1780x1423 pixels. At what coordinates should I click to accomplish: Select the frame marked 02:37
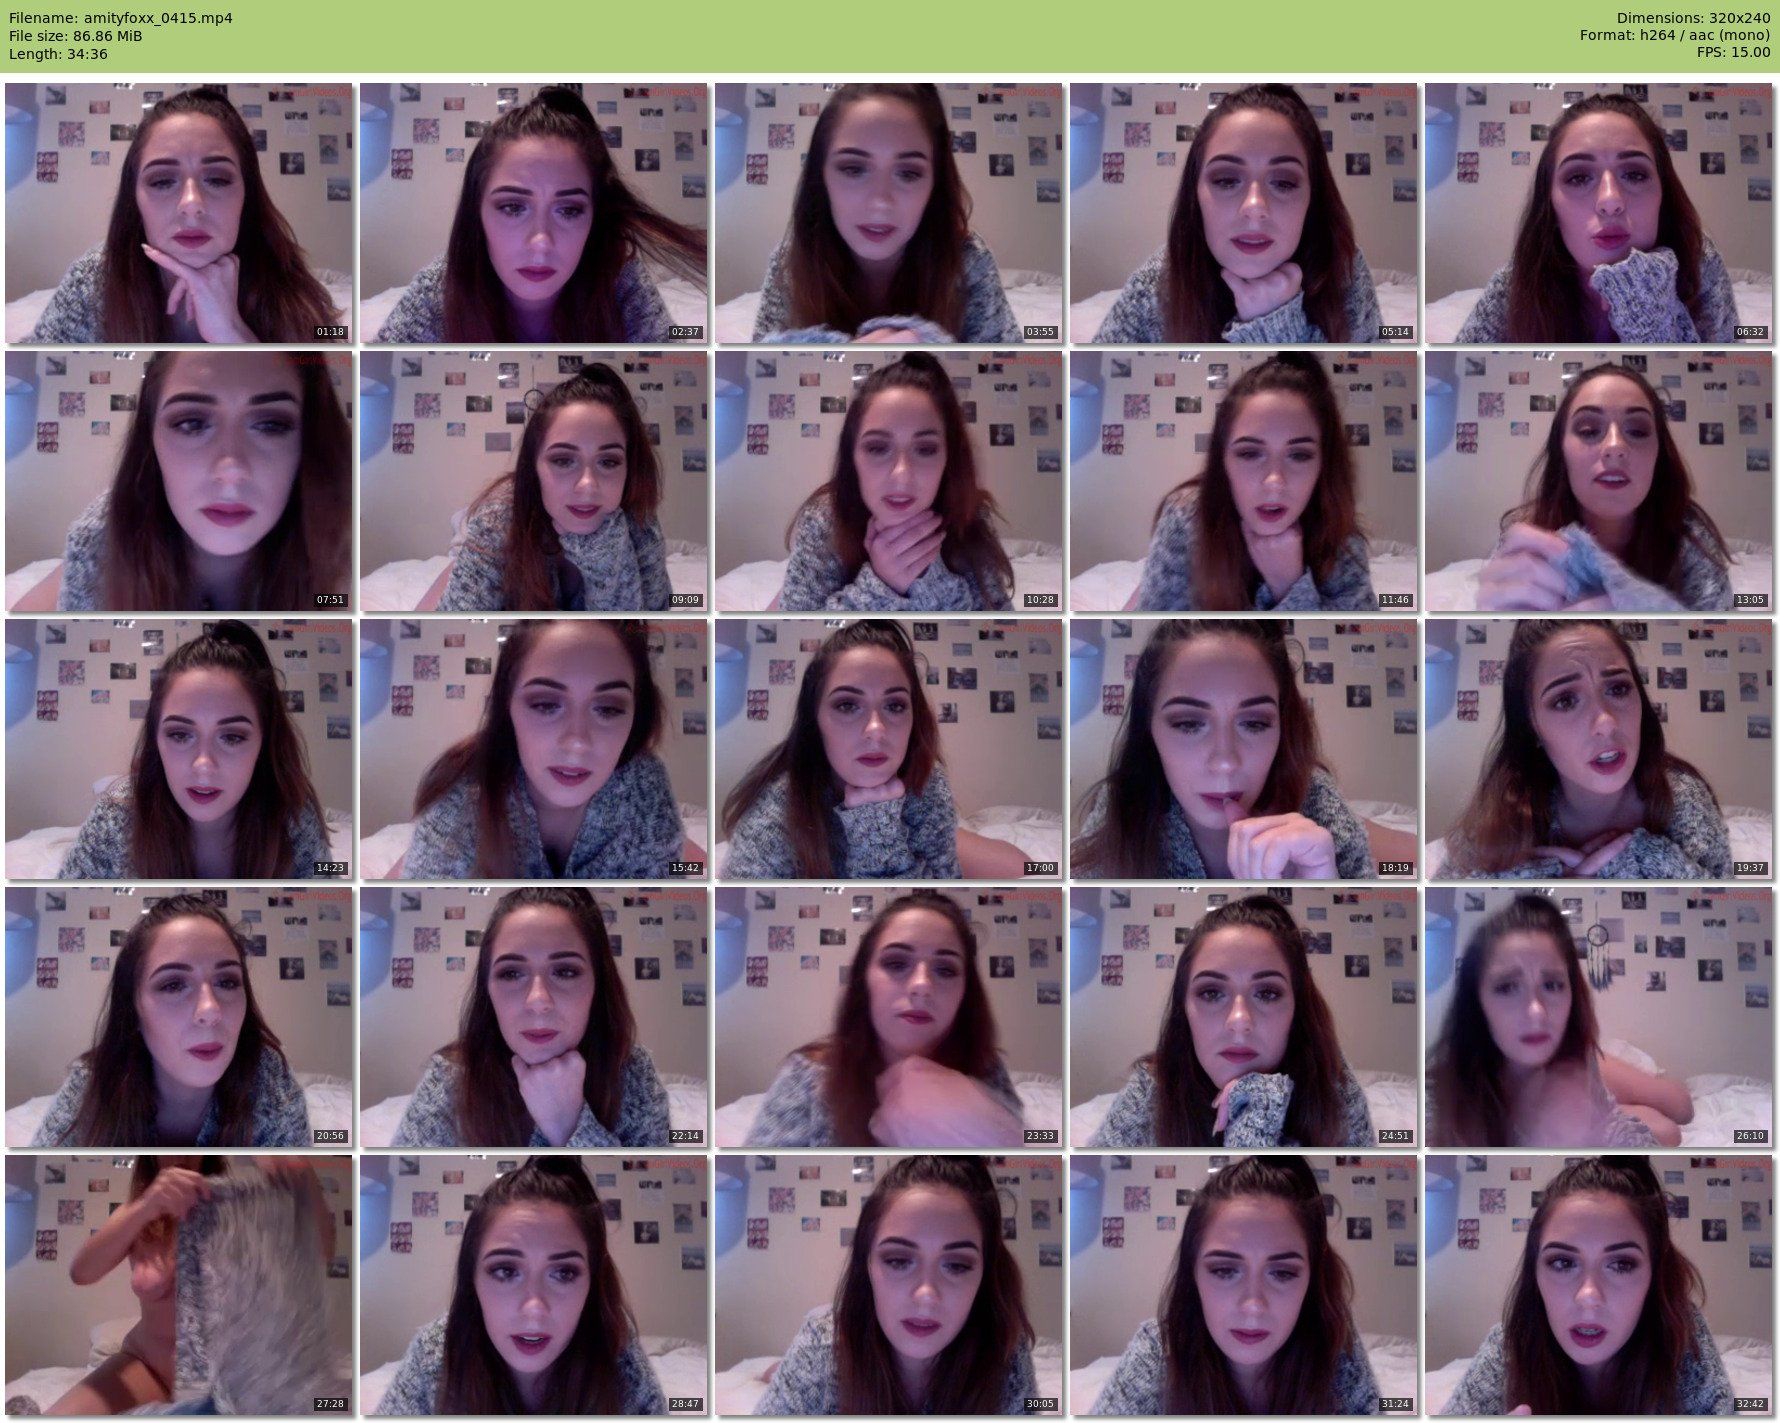[x=533, y=213]
